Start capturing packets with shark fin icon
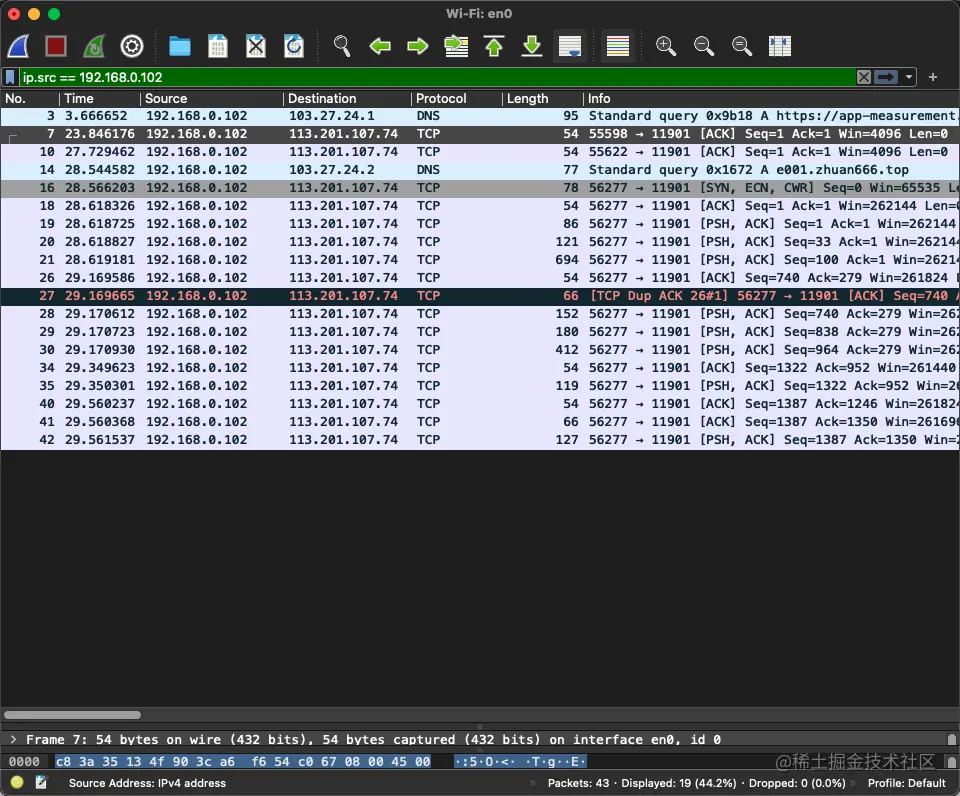Screen dimensions: 960x796 [x=18, y=47]
